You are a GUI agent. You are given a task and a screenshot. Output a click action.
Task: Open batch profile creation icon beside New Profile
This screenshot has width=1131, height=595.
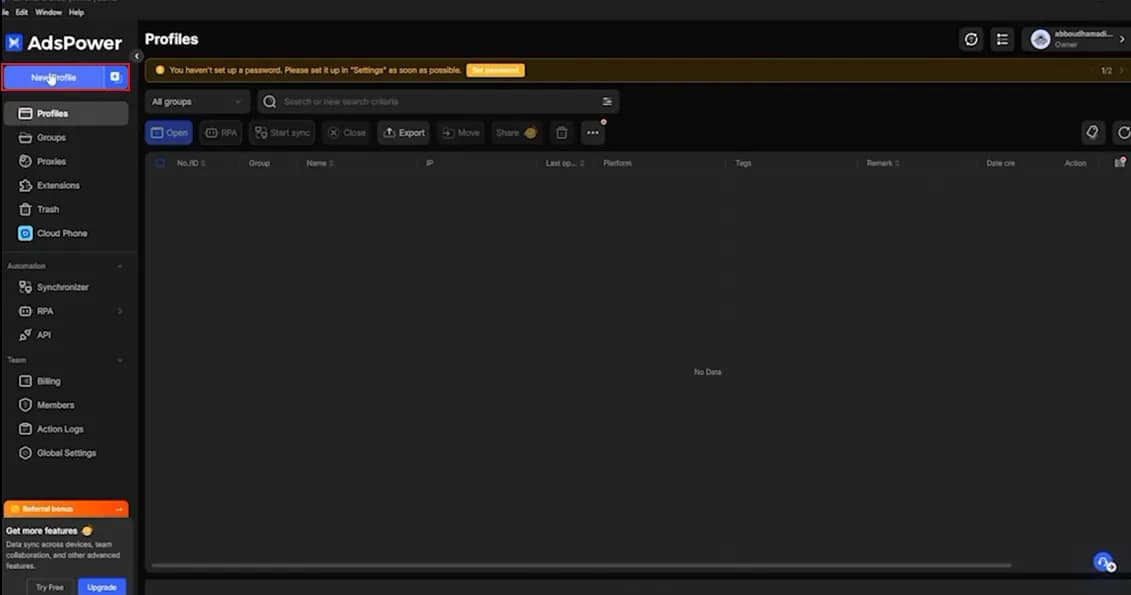click(115, 77)
